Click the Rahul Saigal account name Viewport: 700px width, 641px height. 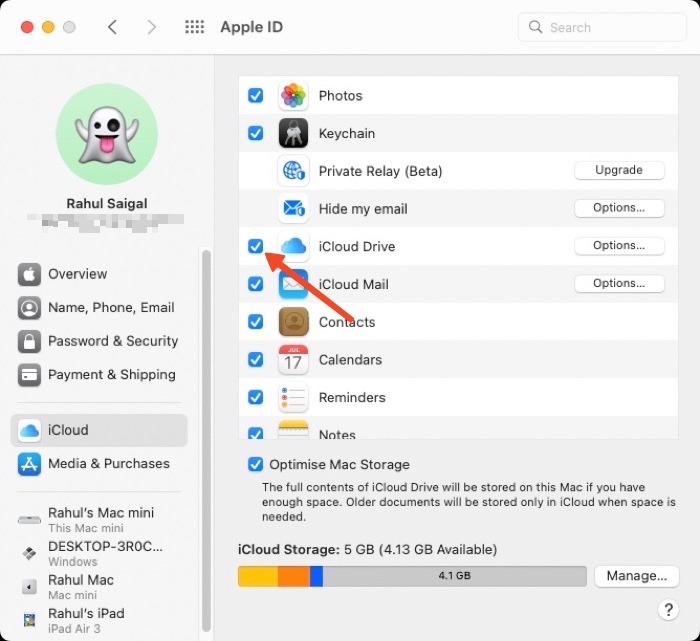coord(107,204)
